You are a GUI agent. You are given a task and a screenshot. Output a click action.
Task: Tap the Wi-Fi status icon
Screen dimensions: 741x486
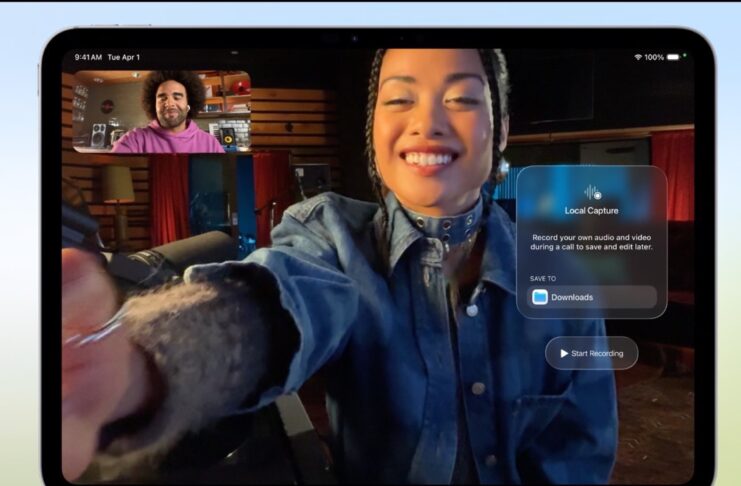tap(637, 57)
